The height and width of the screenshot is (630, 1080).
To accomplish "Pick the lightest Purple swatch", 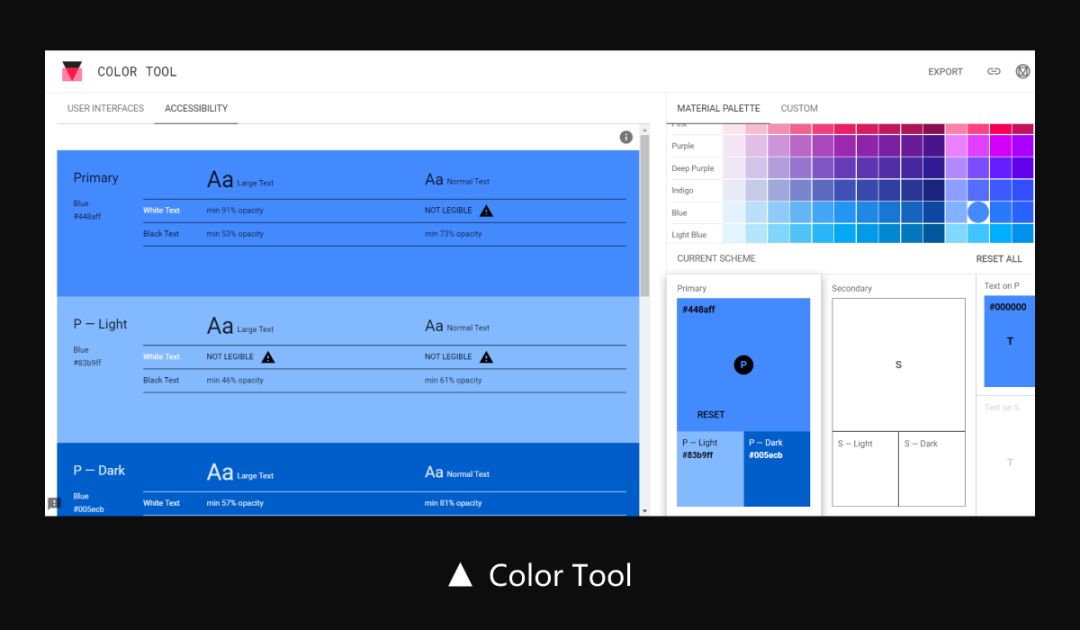I will [734, 146].
